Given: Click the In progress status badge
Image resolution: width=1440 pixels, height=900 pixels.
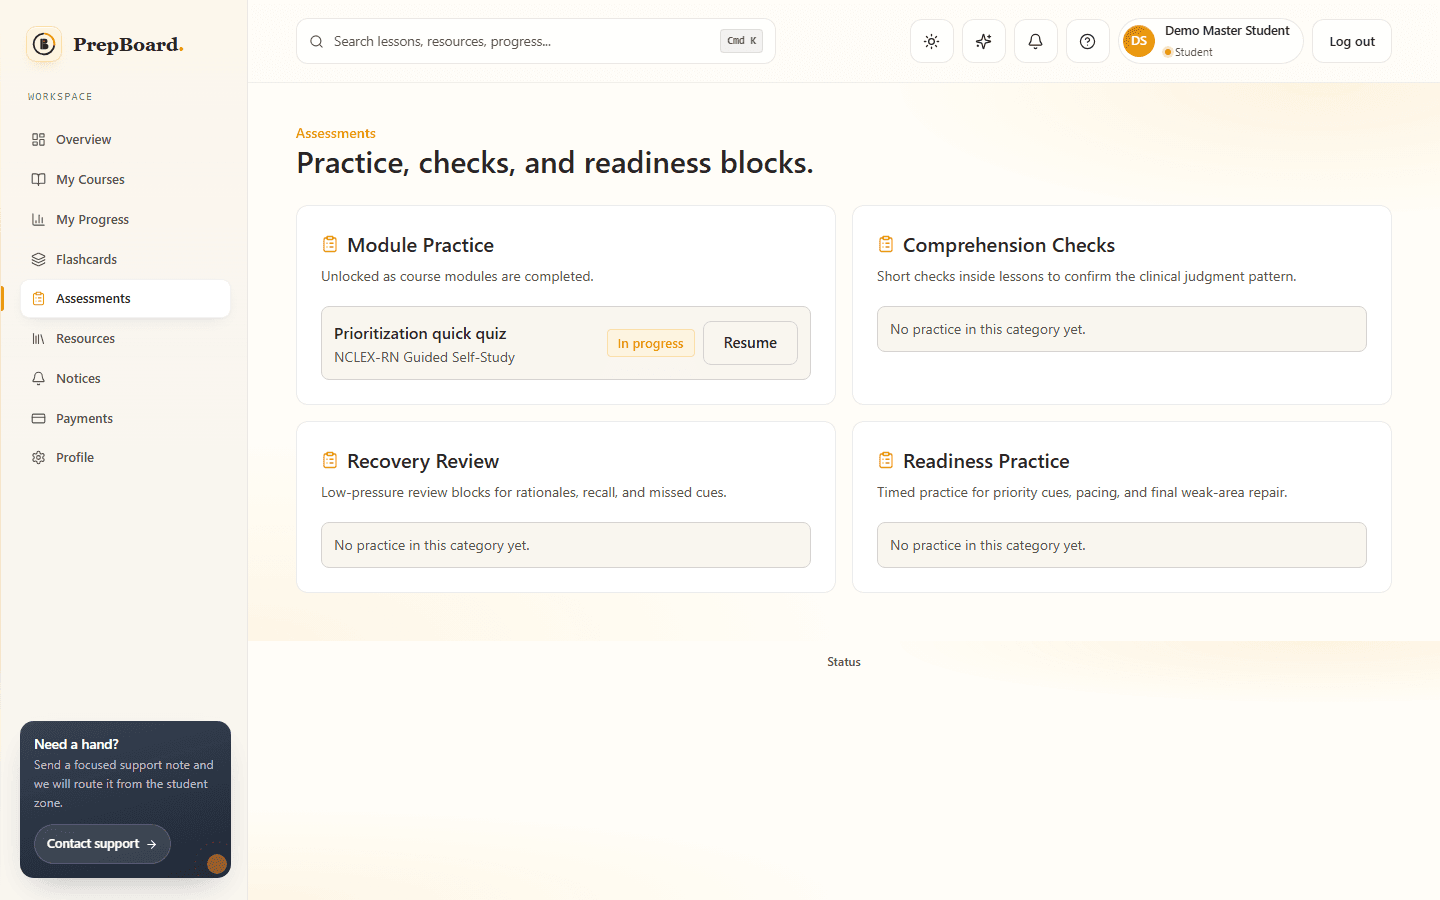Looking at the screenshot, I should coord(650,343).
